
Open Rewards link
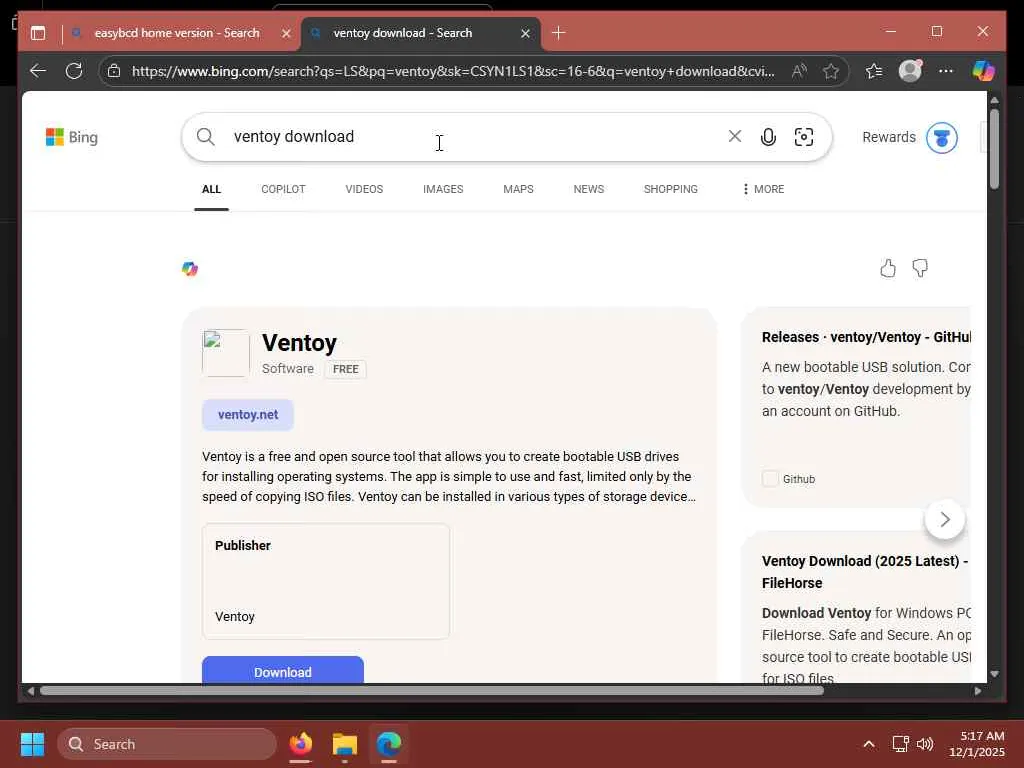pos(889,137)
